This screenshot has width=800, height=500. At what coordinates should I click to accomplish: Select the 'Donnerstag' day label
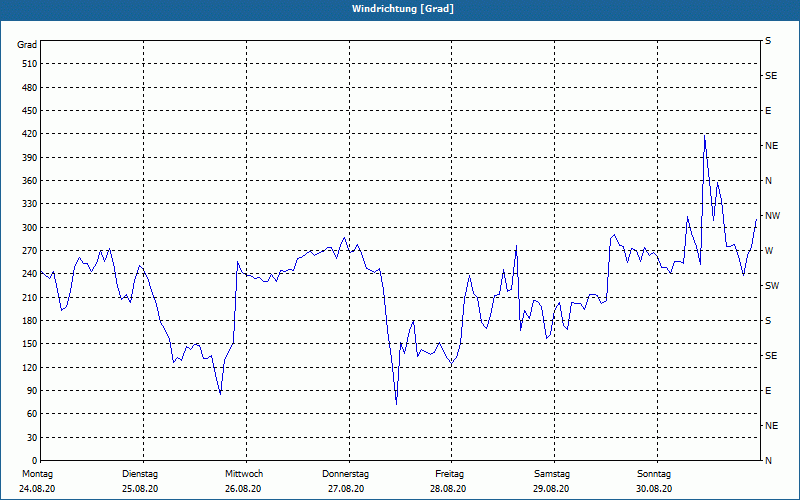click(345, 474)
